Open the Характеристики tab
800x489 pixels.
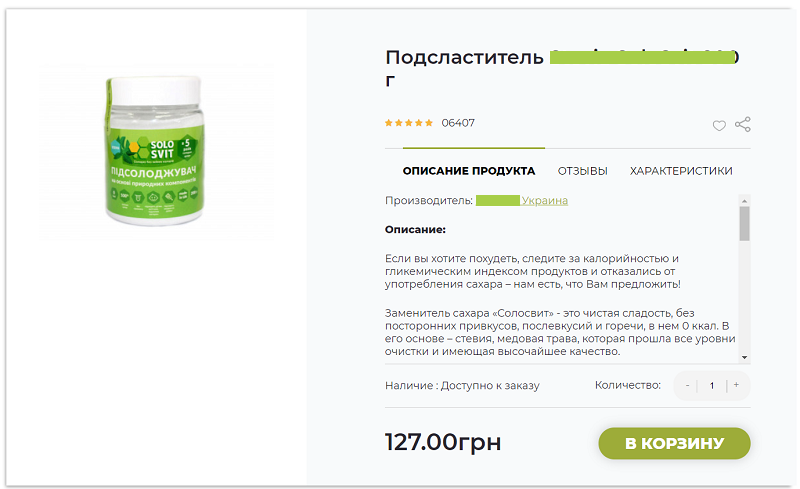click(x=681, y=171)
